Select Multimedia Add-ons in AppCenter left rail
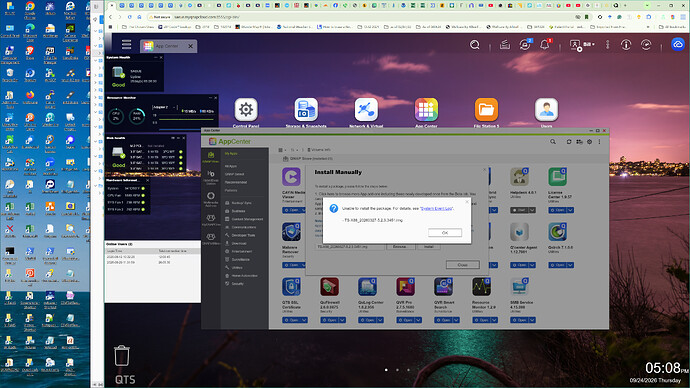 (211, 199)
